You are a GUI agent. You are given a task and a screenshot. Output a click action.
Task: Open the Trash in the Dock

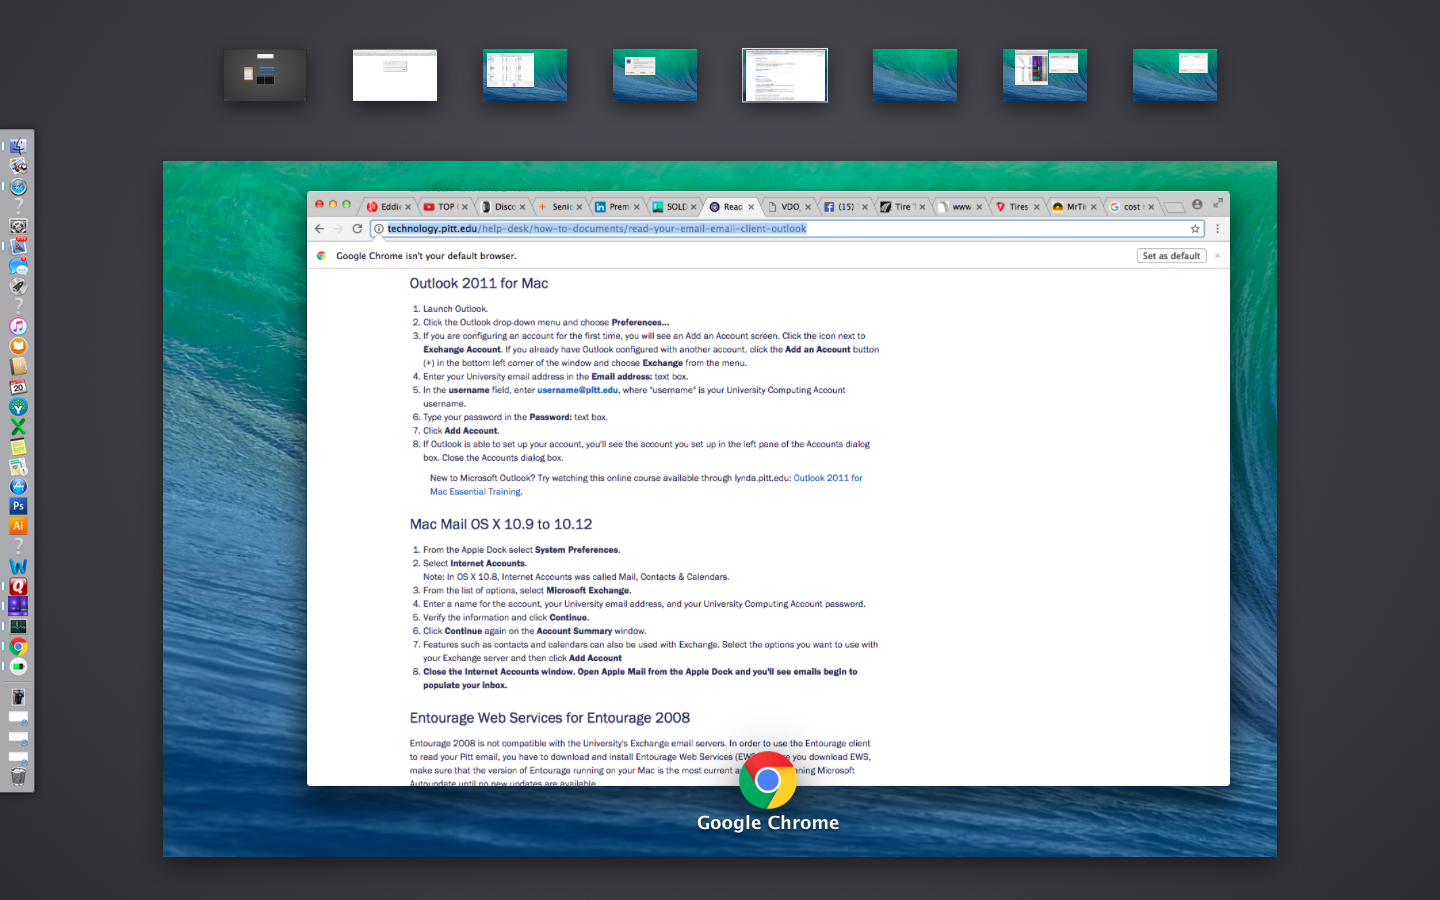[18, 776]
